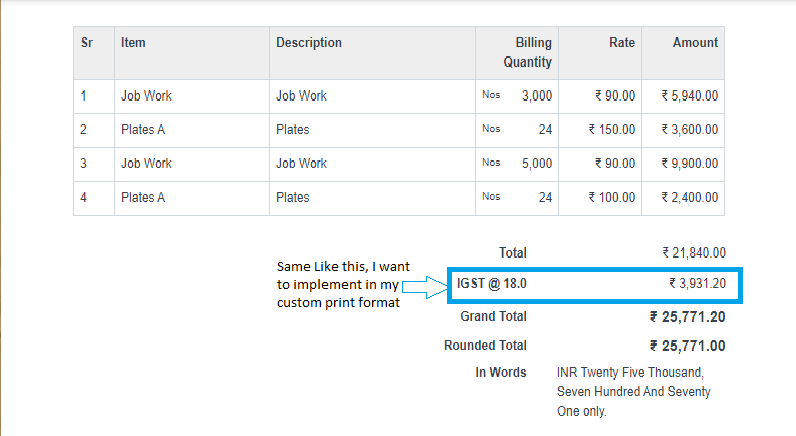Screen dimensions: 796x436
Task: Click the IGST amount ₹ 3,931.20
Action: click(698, 284)
